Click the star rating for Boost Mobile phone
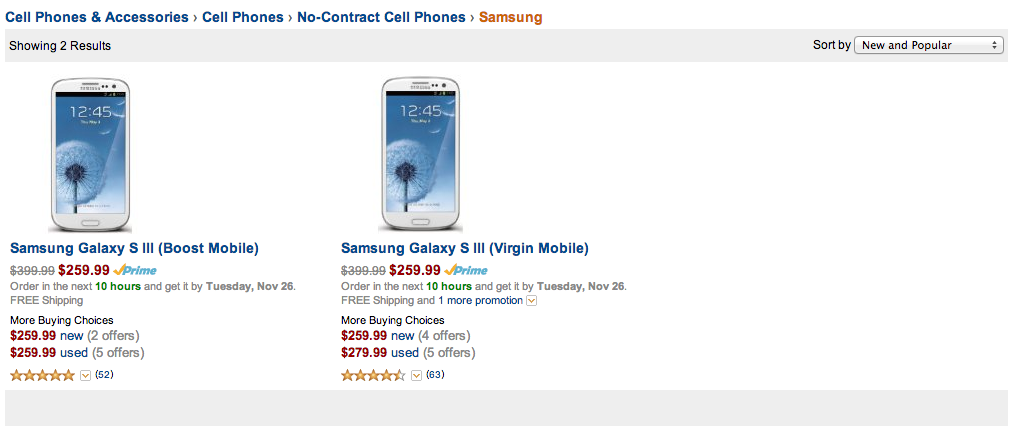This screenshot has height=429, width=1011. (42, 376)
